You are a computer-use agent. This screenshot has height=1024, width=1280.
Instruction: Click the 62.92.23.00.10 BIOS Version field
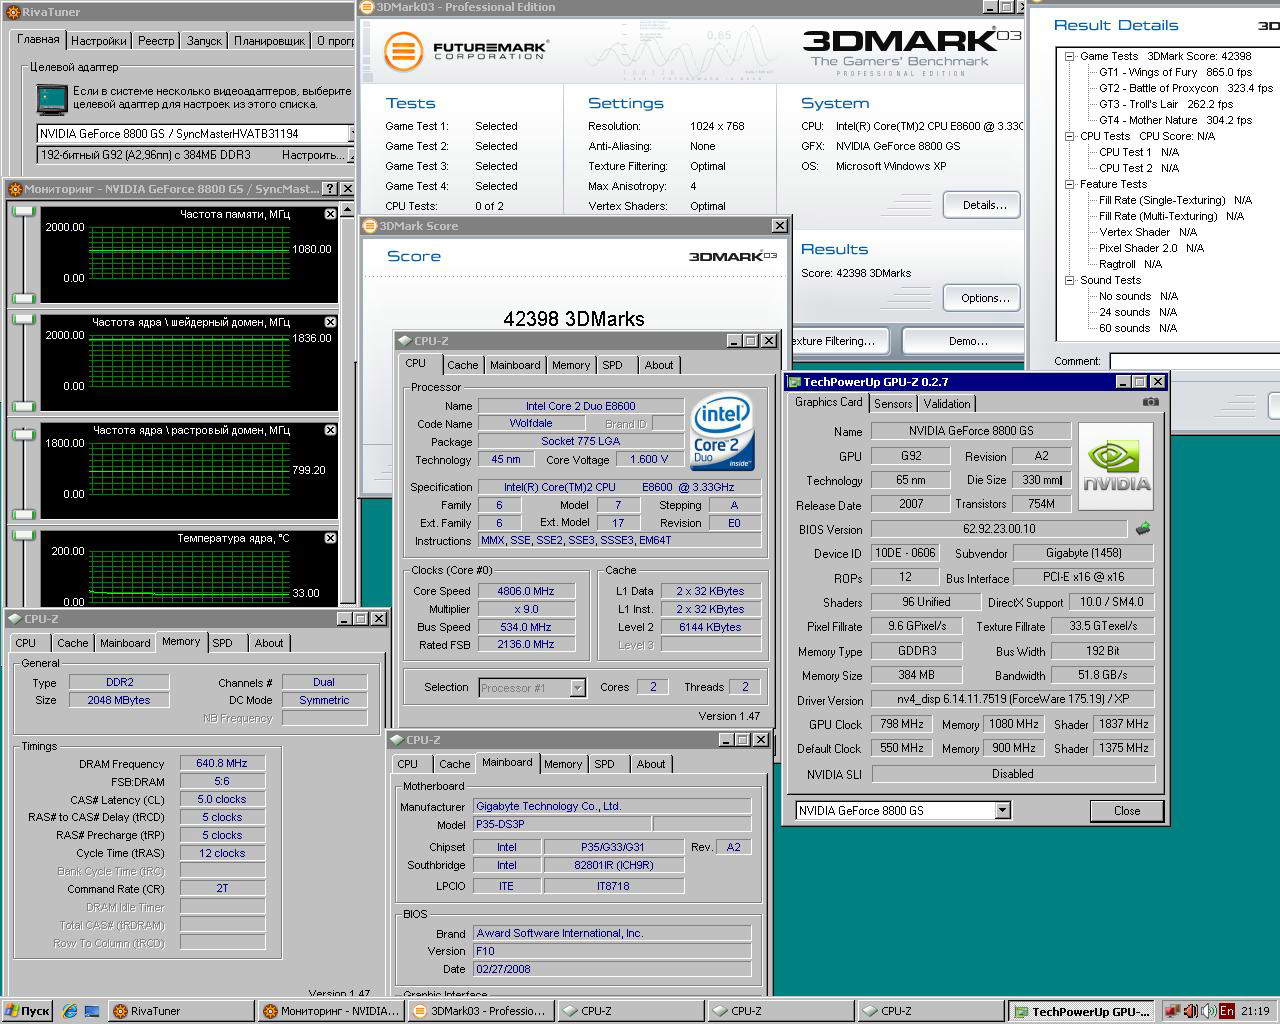coord(999,529)
